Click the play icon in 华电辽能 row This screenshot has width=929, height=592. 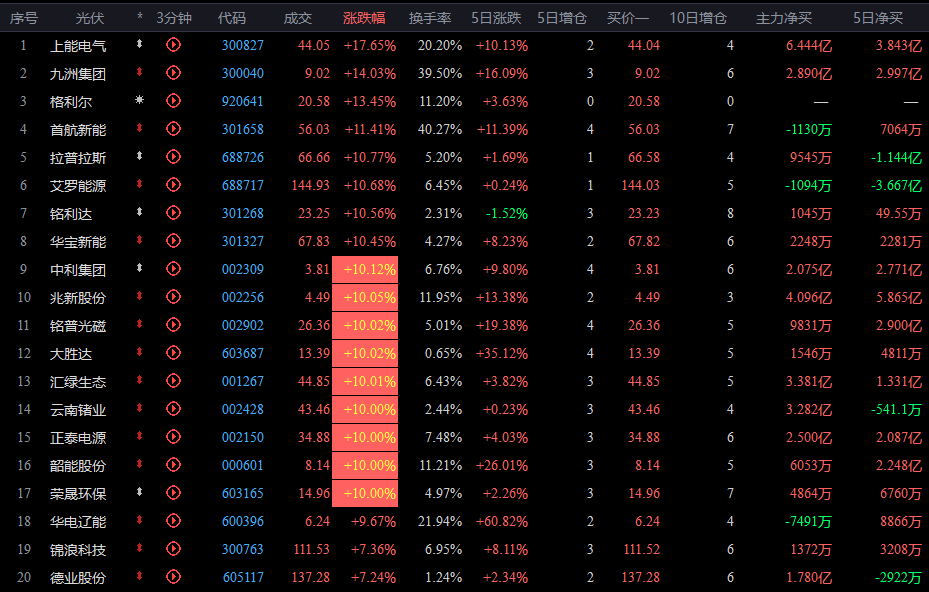tap(173, 521)
